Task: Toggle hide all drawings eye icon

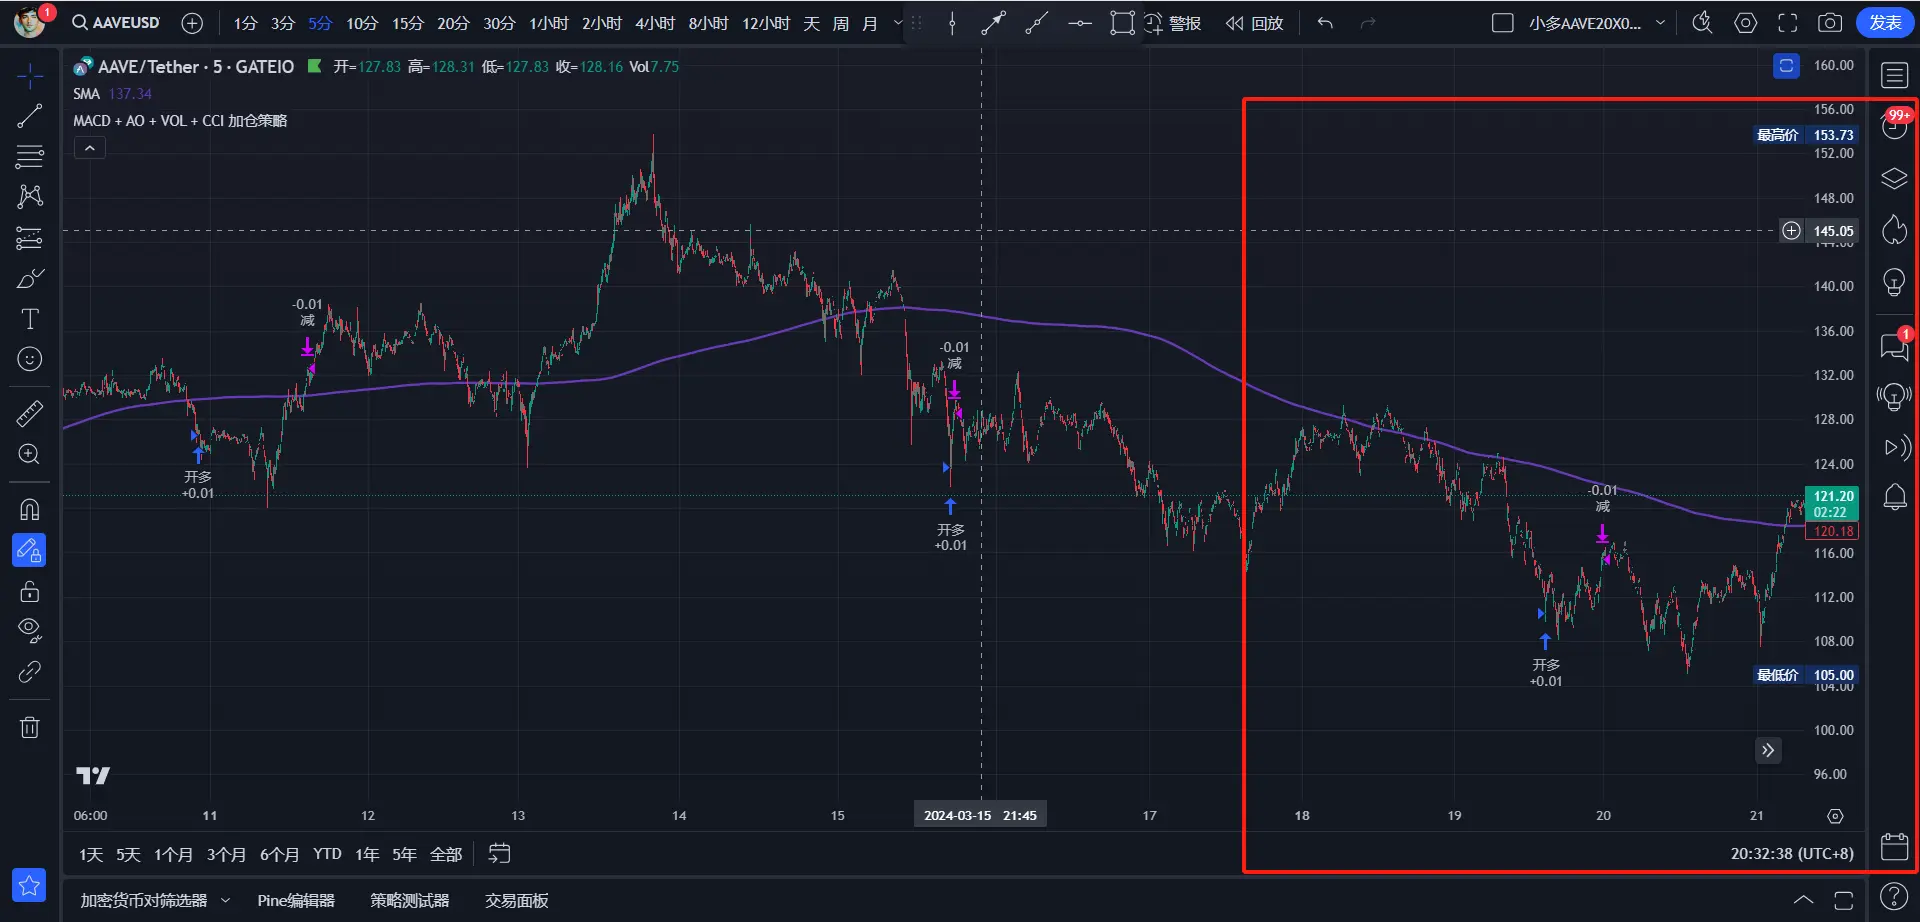Action: pos(30,631)
